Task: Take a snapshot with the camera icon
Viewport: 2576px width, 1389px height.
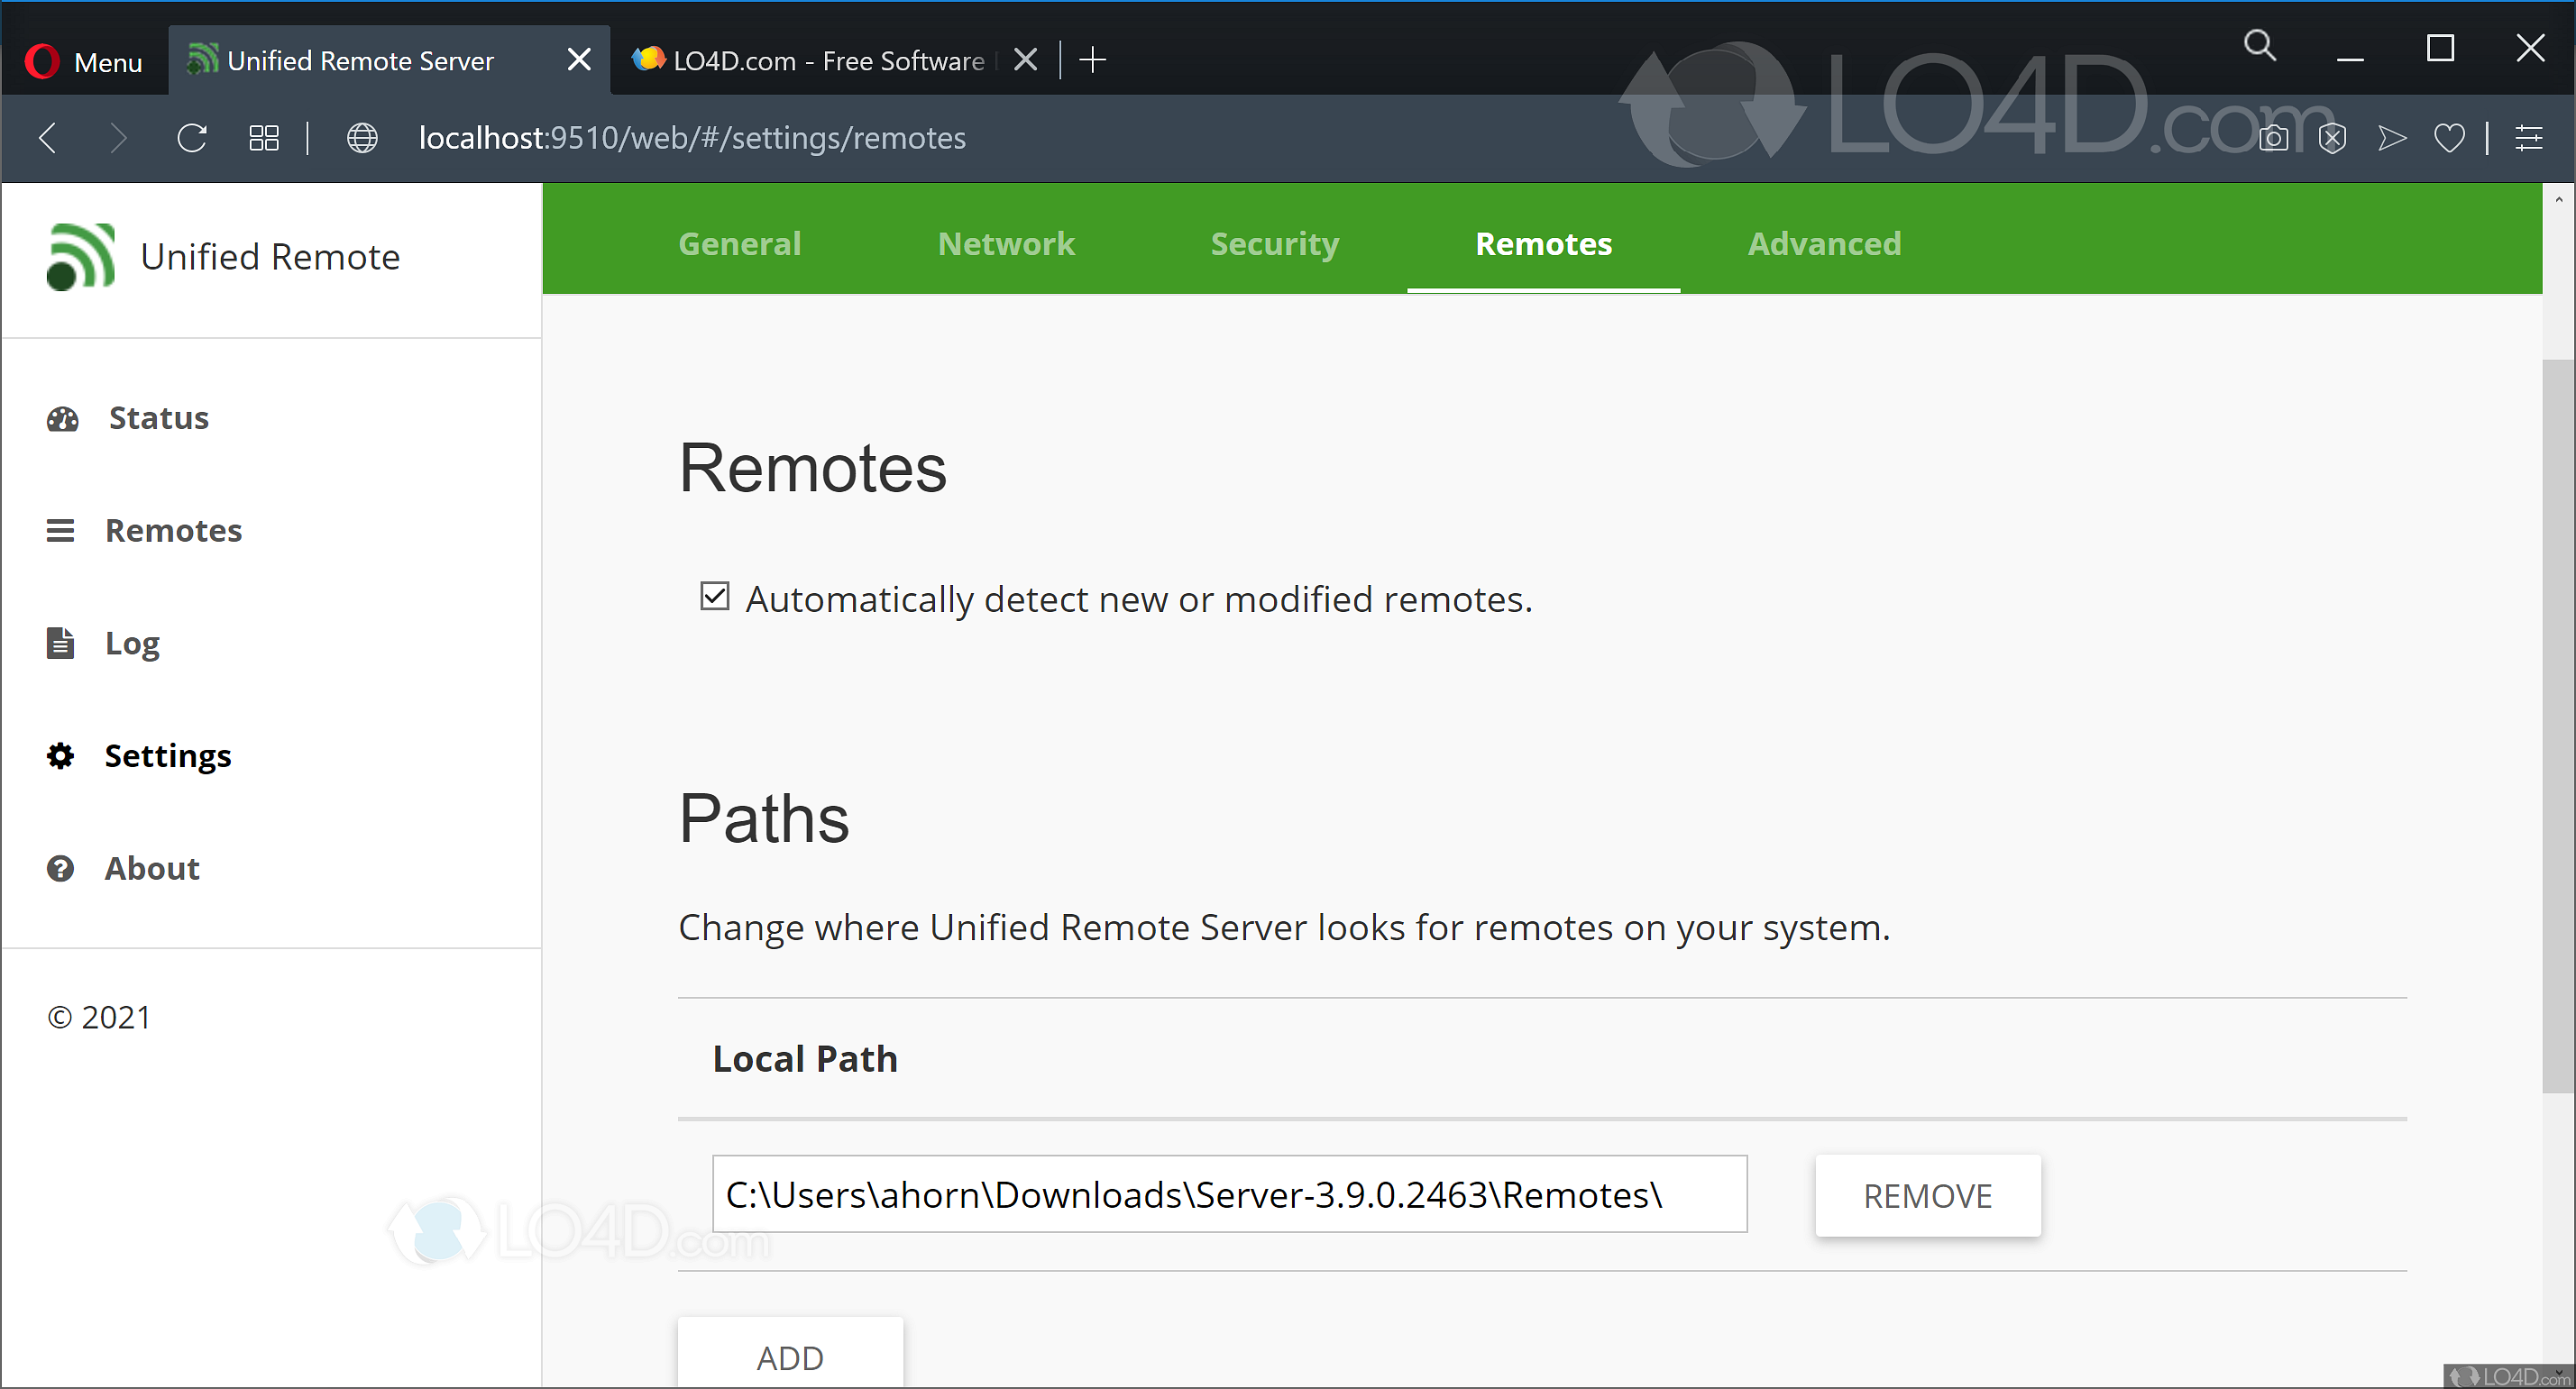Action: [x=2274, y=137]
